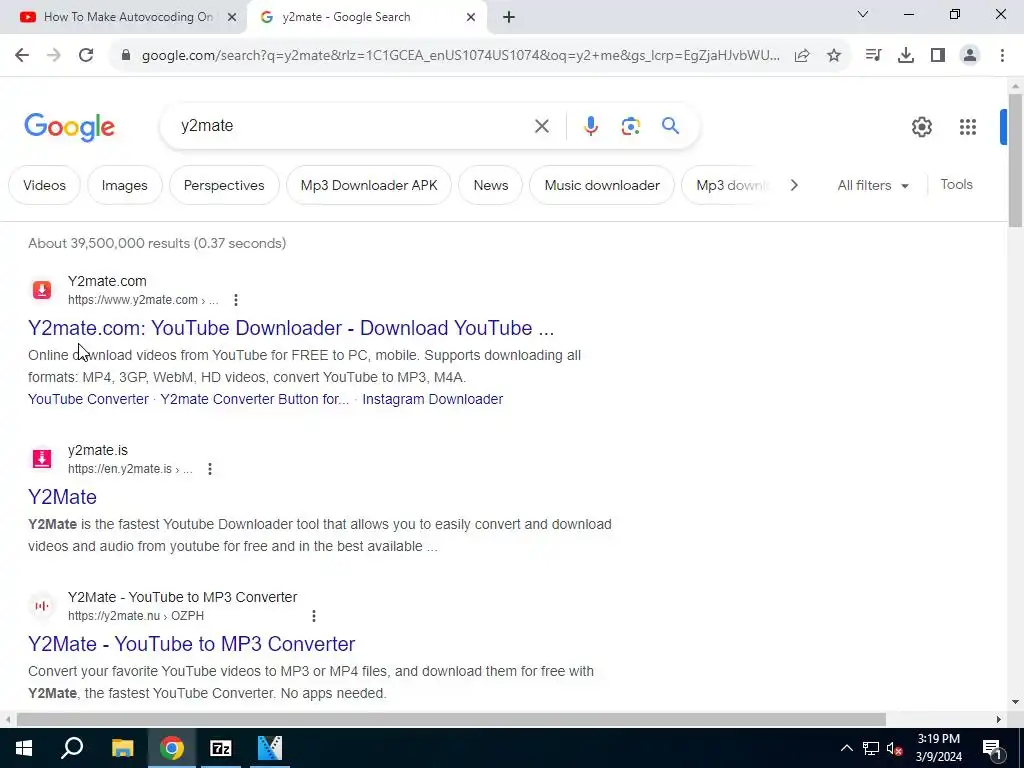
Task: Go back using the browser back arrow
Action: 22,56
